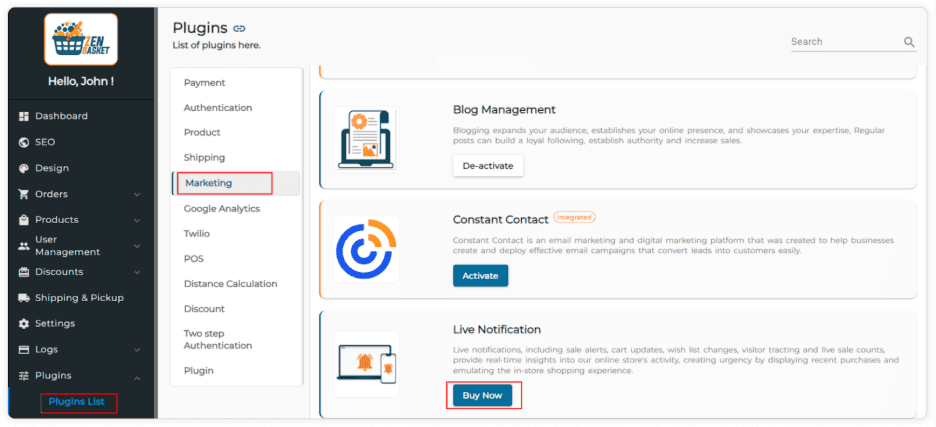Select the Marketing plugin category
This screenshot has height=427, width=936.
pyautogui.click(x=208, y=183)
